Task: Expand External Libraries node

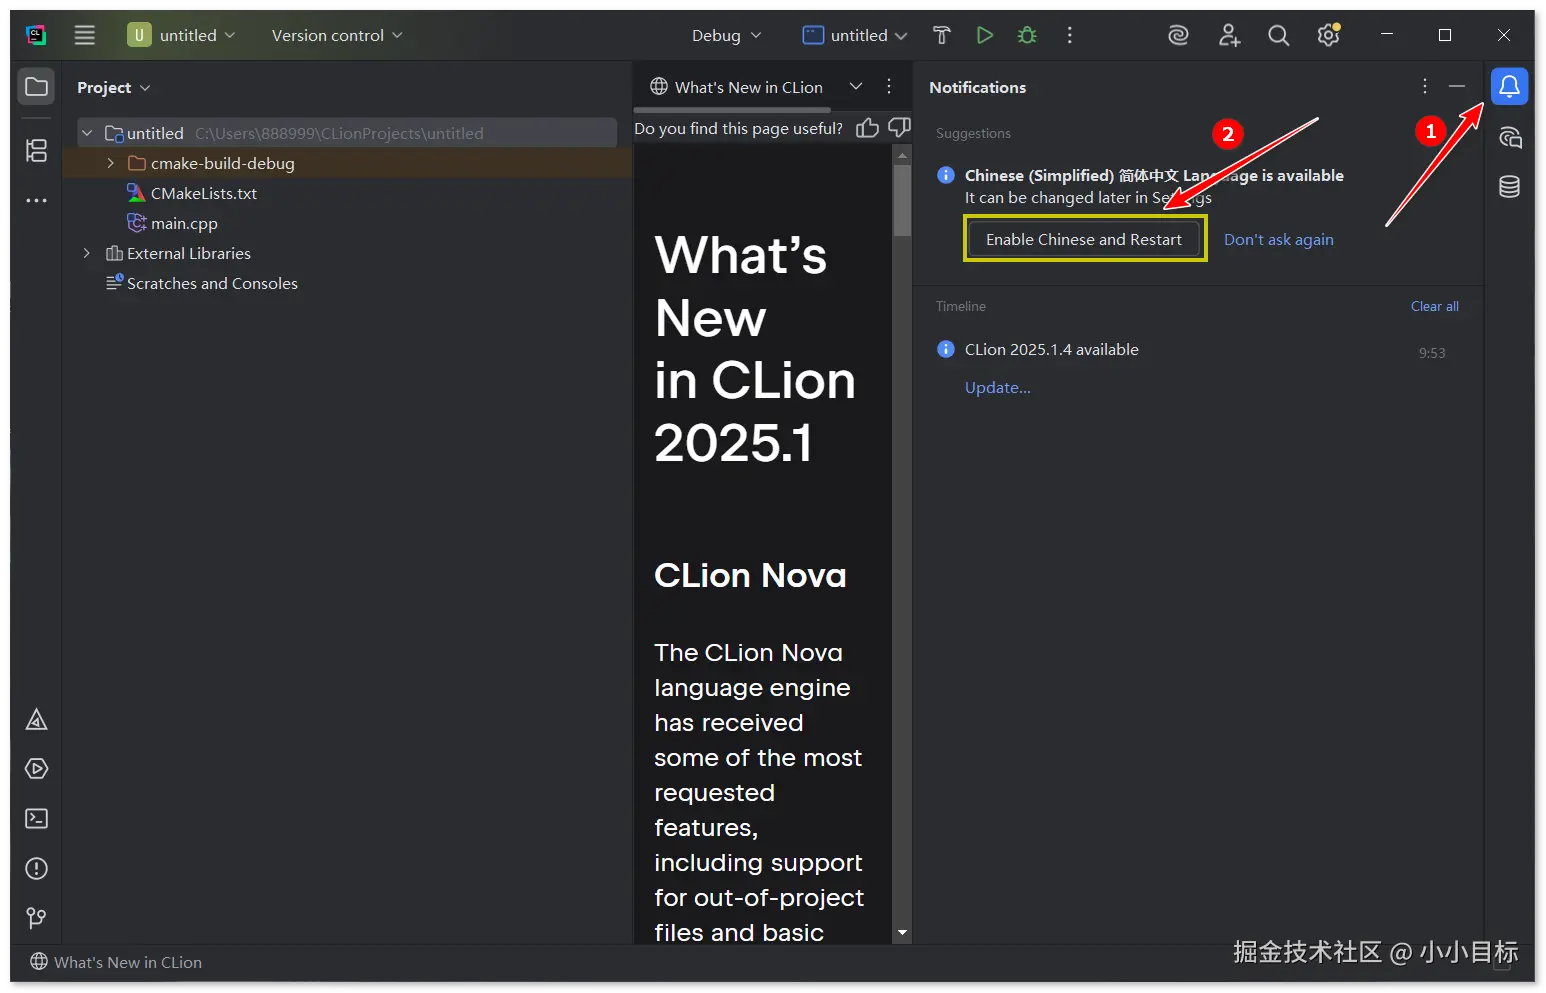Action: point(87,253)
